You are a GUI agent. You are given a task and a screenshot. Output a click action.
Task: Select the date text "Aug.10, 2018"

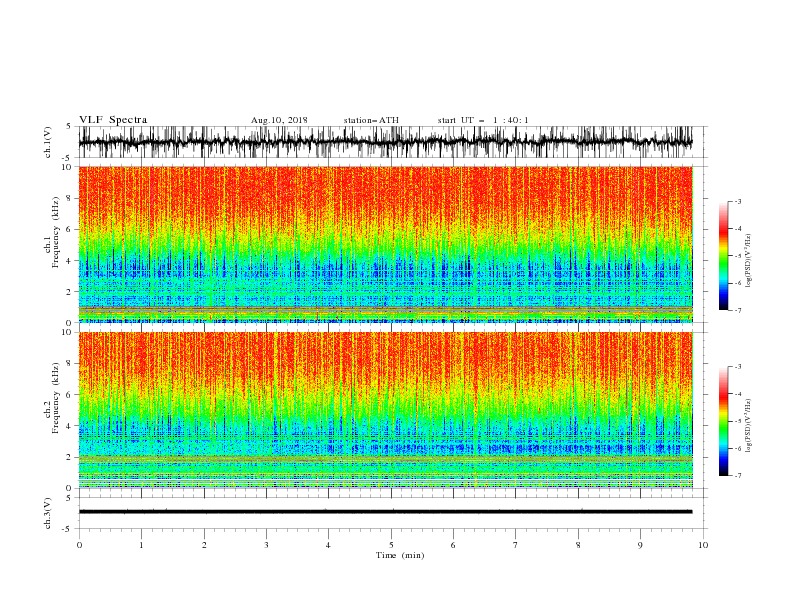[279, 120]
